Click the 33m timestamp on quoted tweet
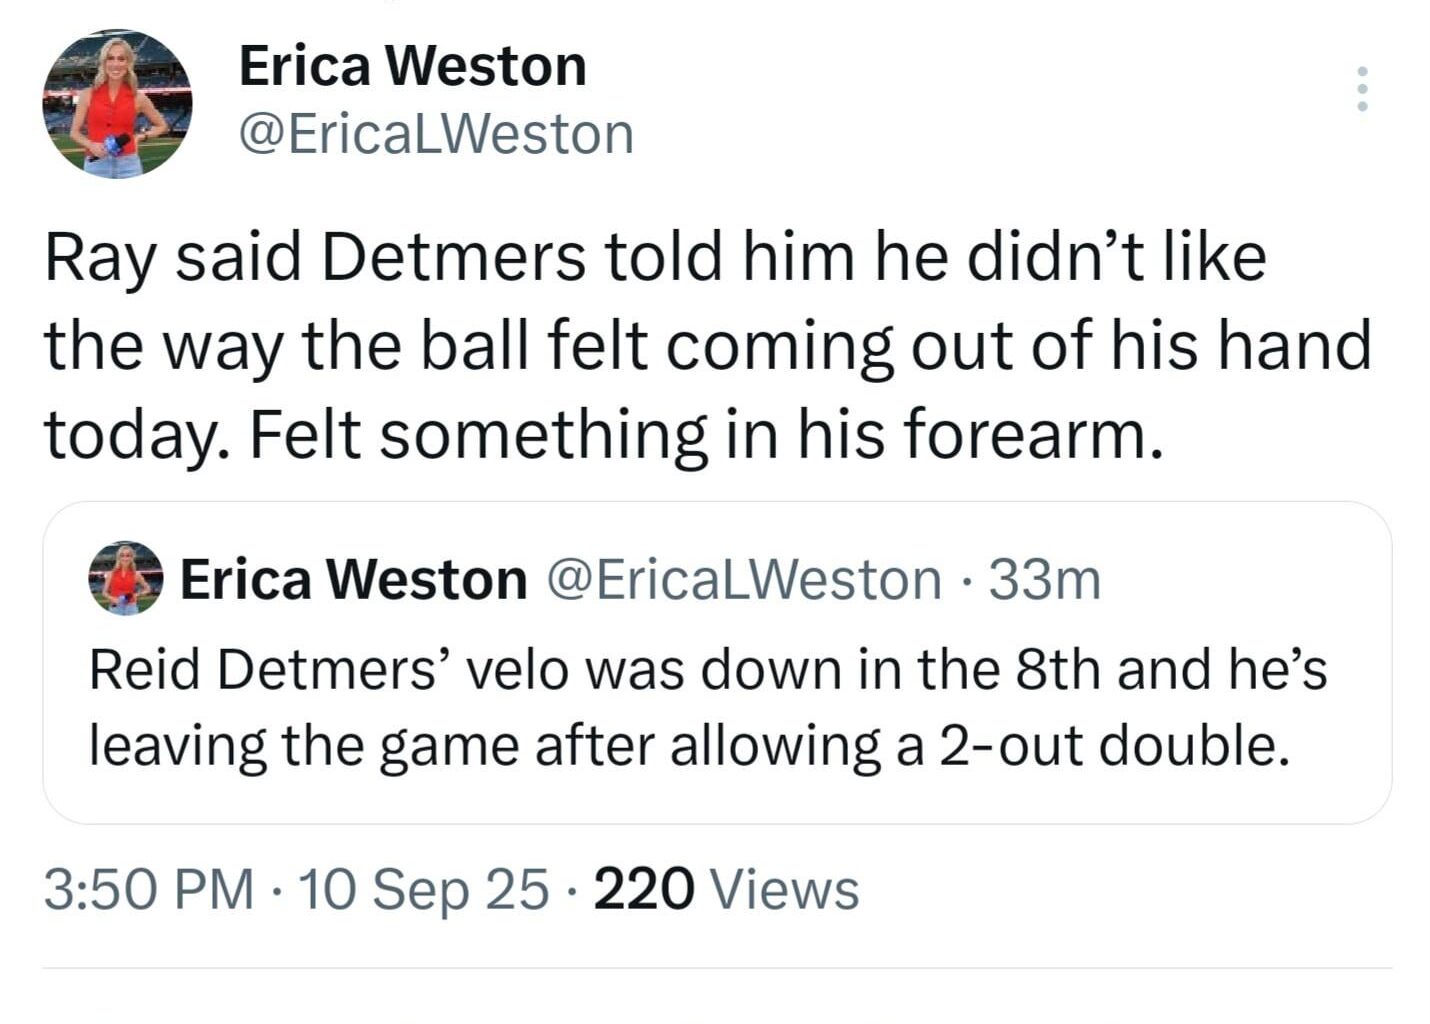 tap(1045, 580)
